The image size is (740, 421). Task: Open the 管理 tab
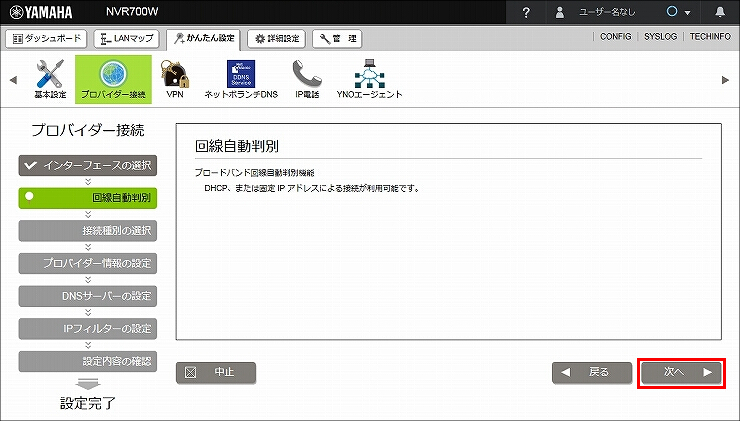[x=337, y=39]
